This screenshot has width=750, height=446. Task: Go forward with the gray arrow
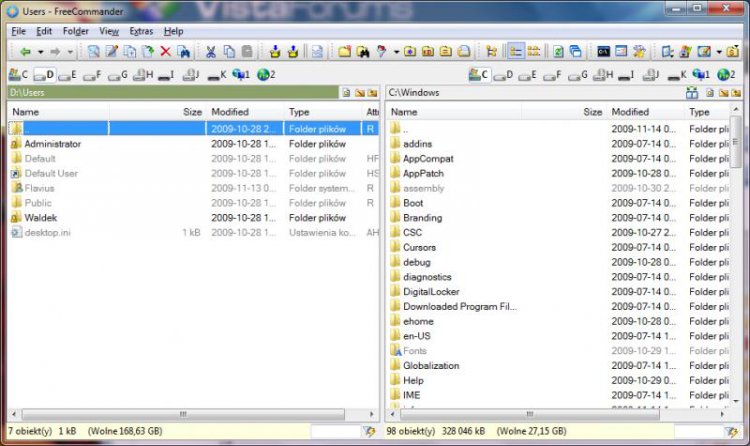55,51
